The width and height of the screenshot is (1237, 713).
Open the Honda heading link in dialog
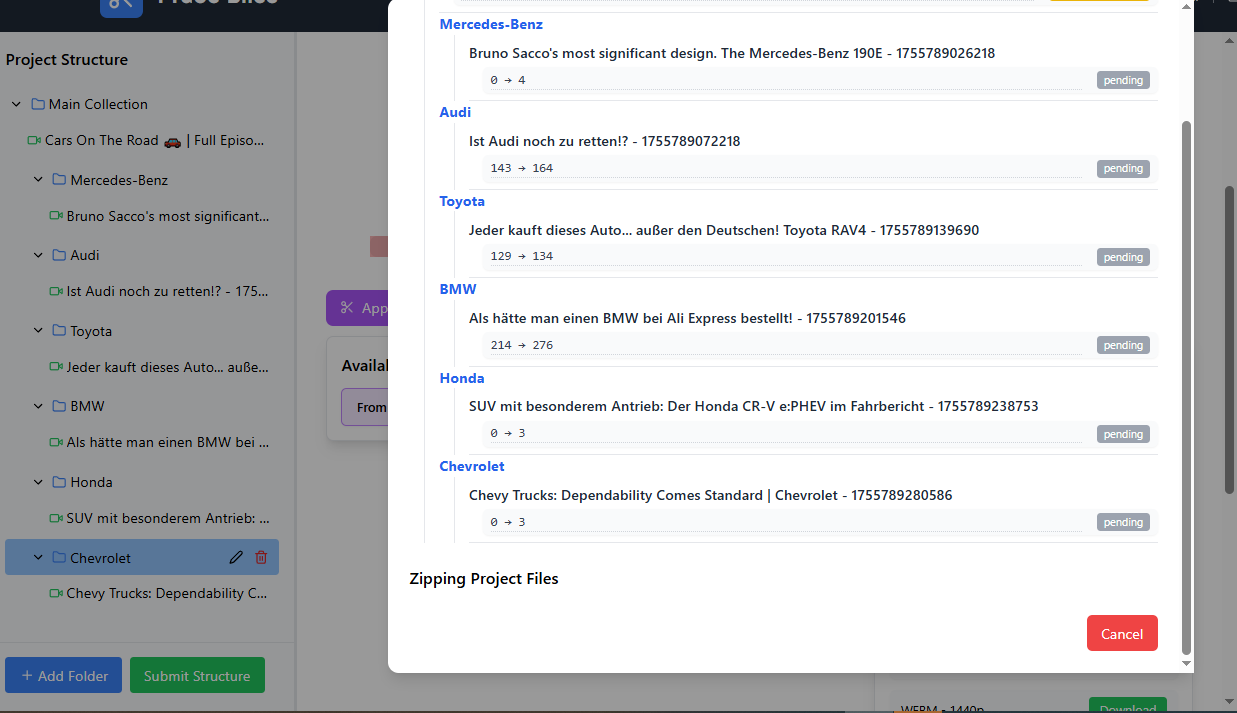click(462, 378)
